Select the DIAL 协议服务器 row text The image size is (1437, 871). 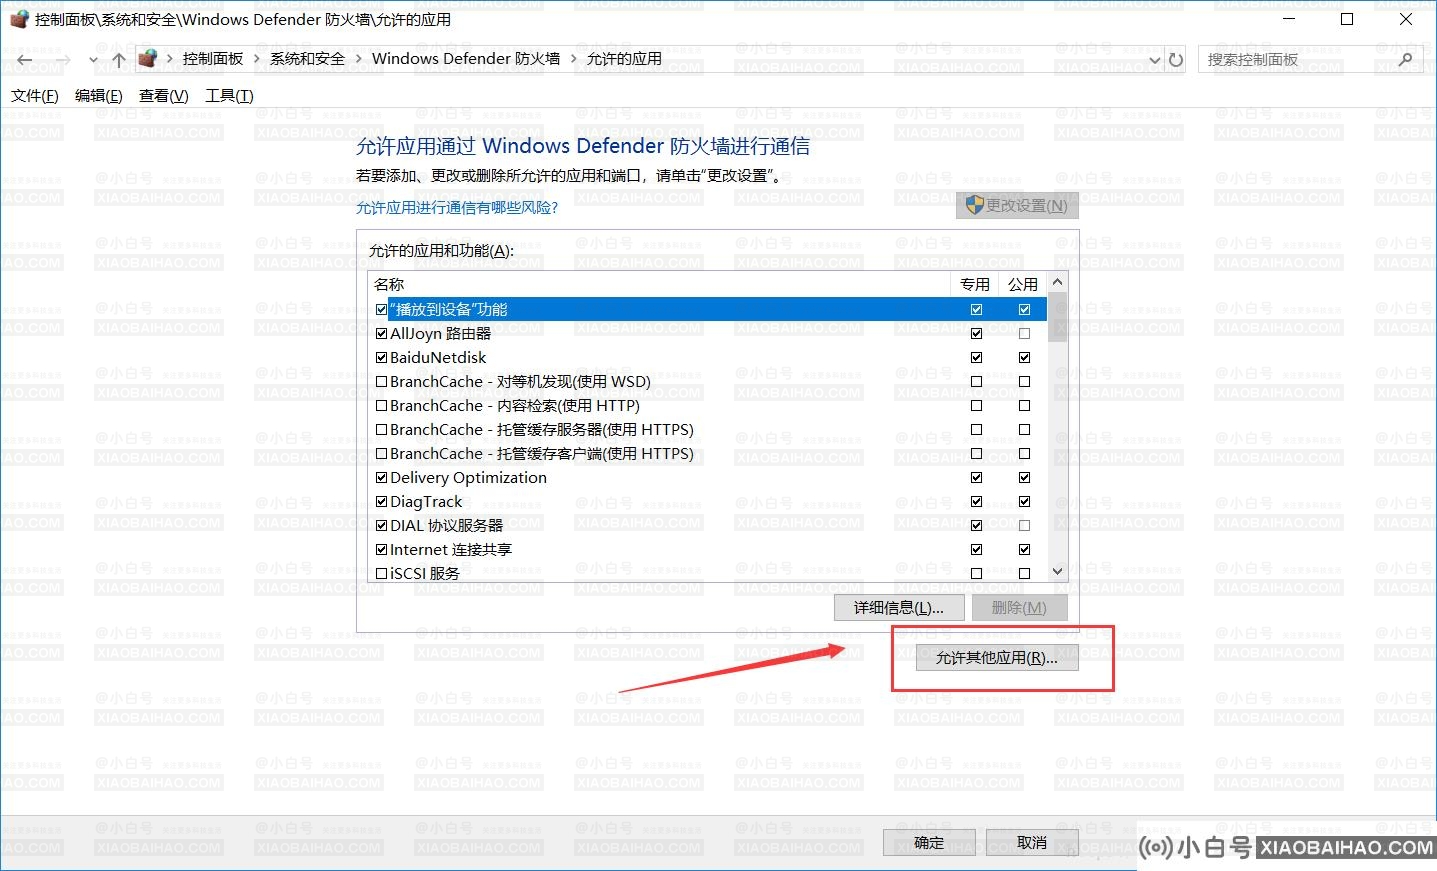point(447,526)
